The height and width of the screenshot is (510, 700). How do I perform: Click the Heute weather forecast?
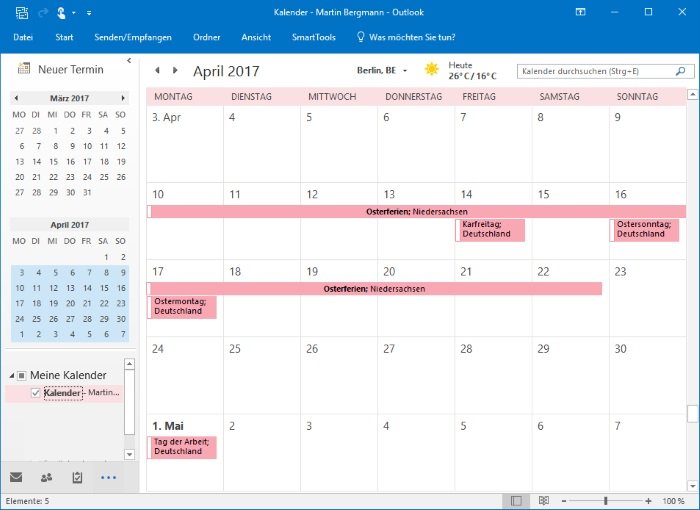(x=472, y=71)
